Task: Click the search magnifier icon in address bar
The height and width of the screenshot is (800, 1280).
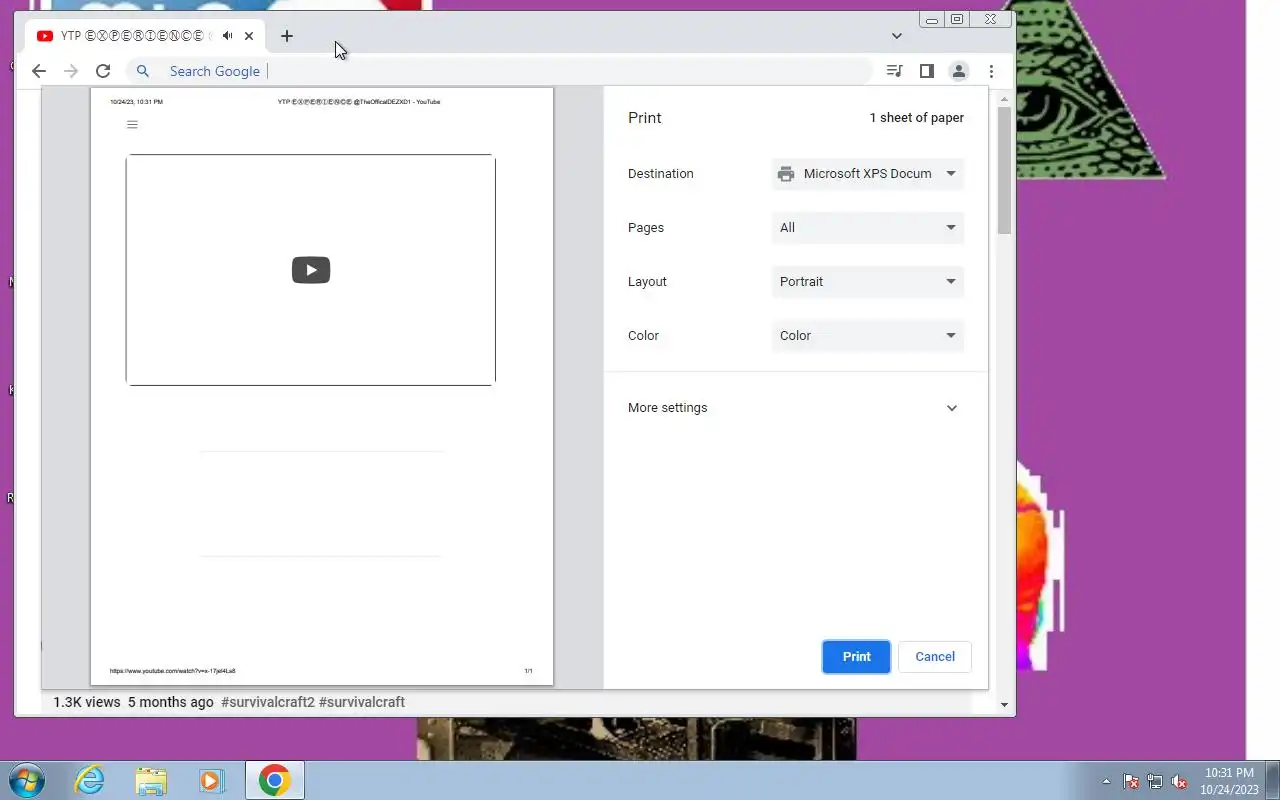Action: 143,71
